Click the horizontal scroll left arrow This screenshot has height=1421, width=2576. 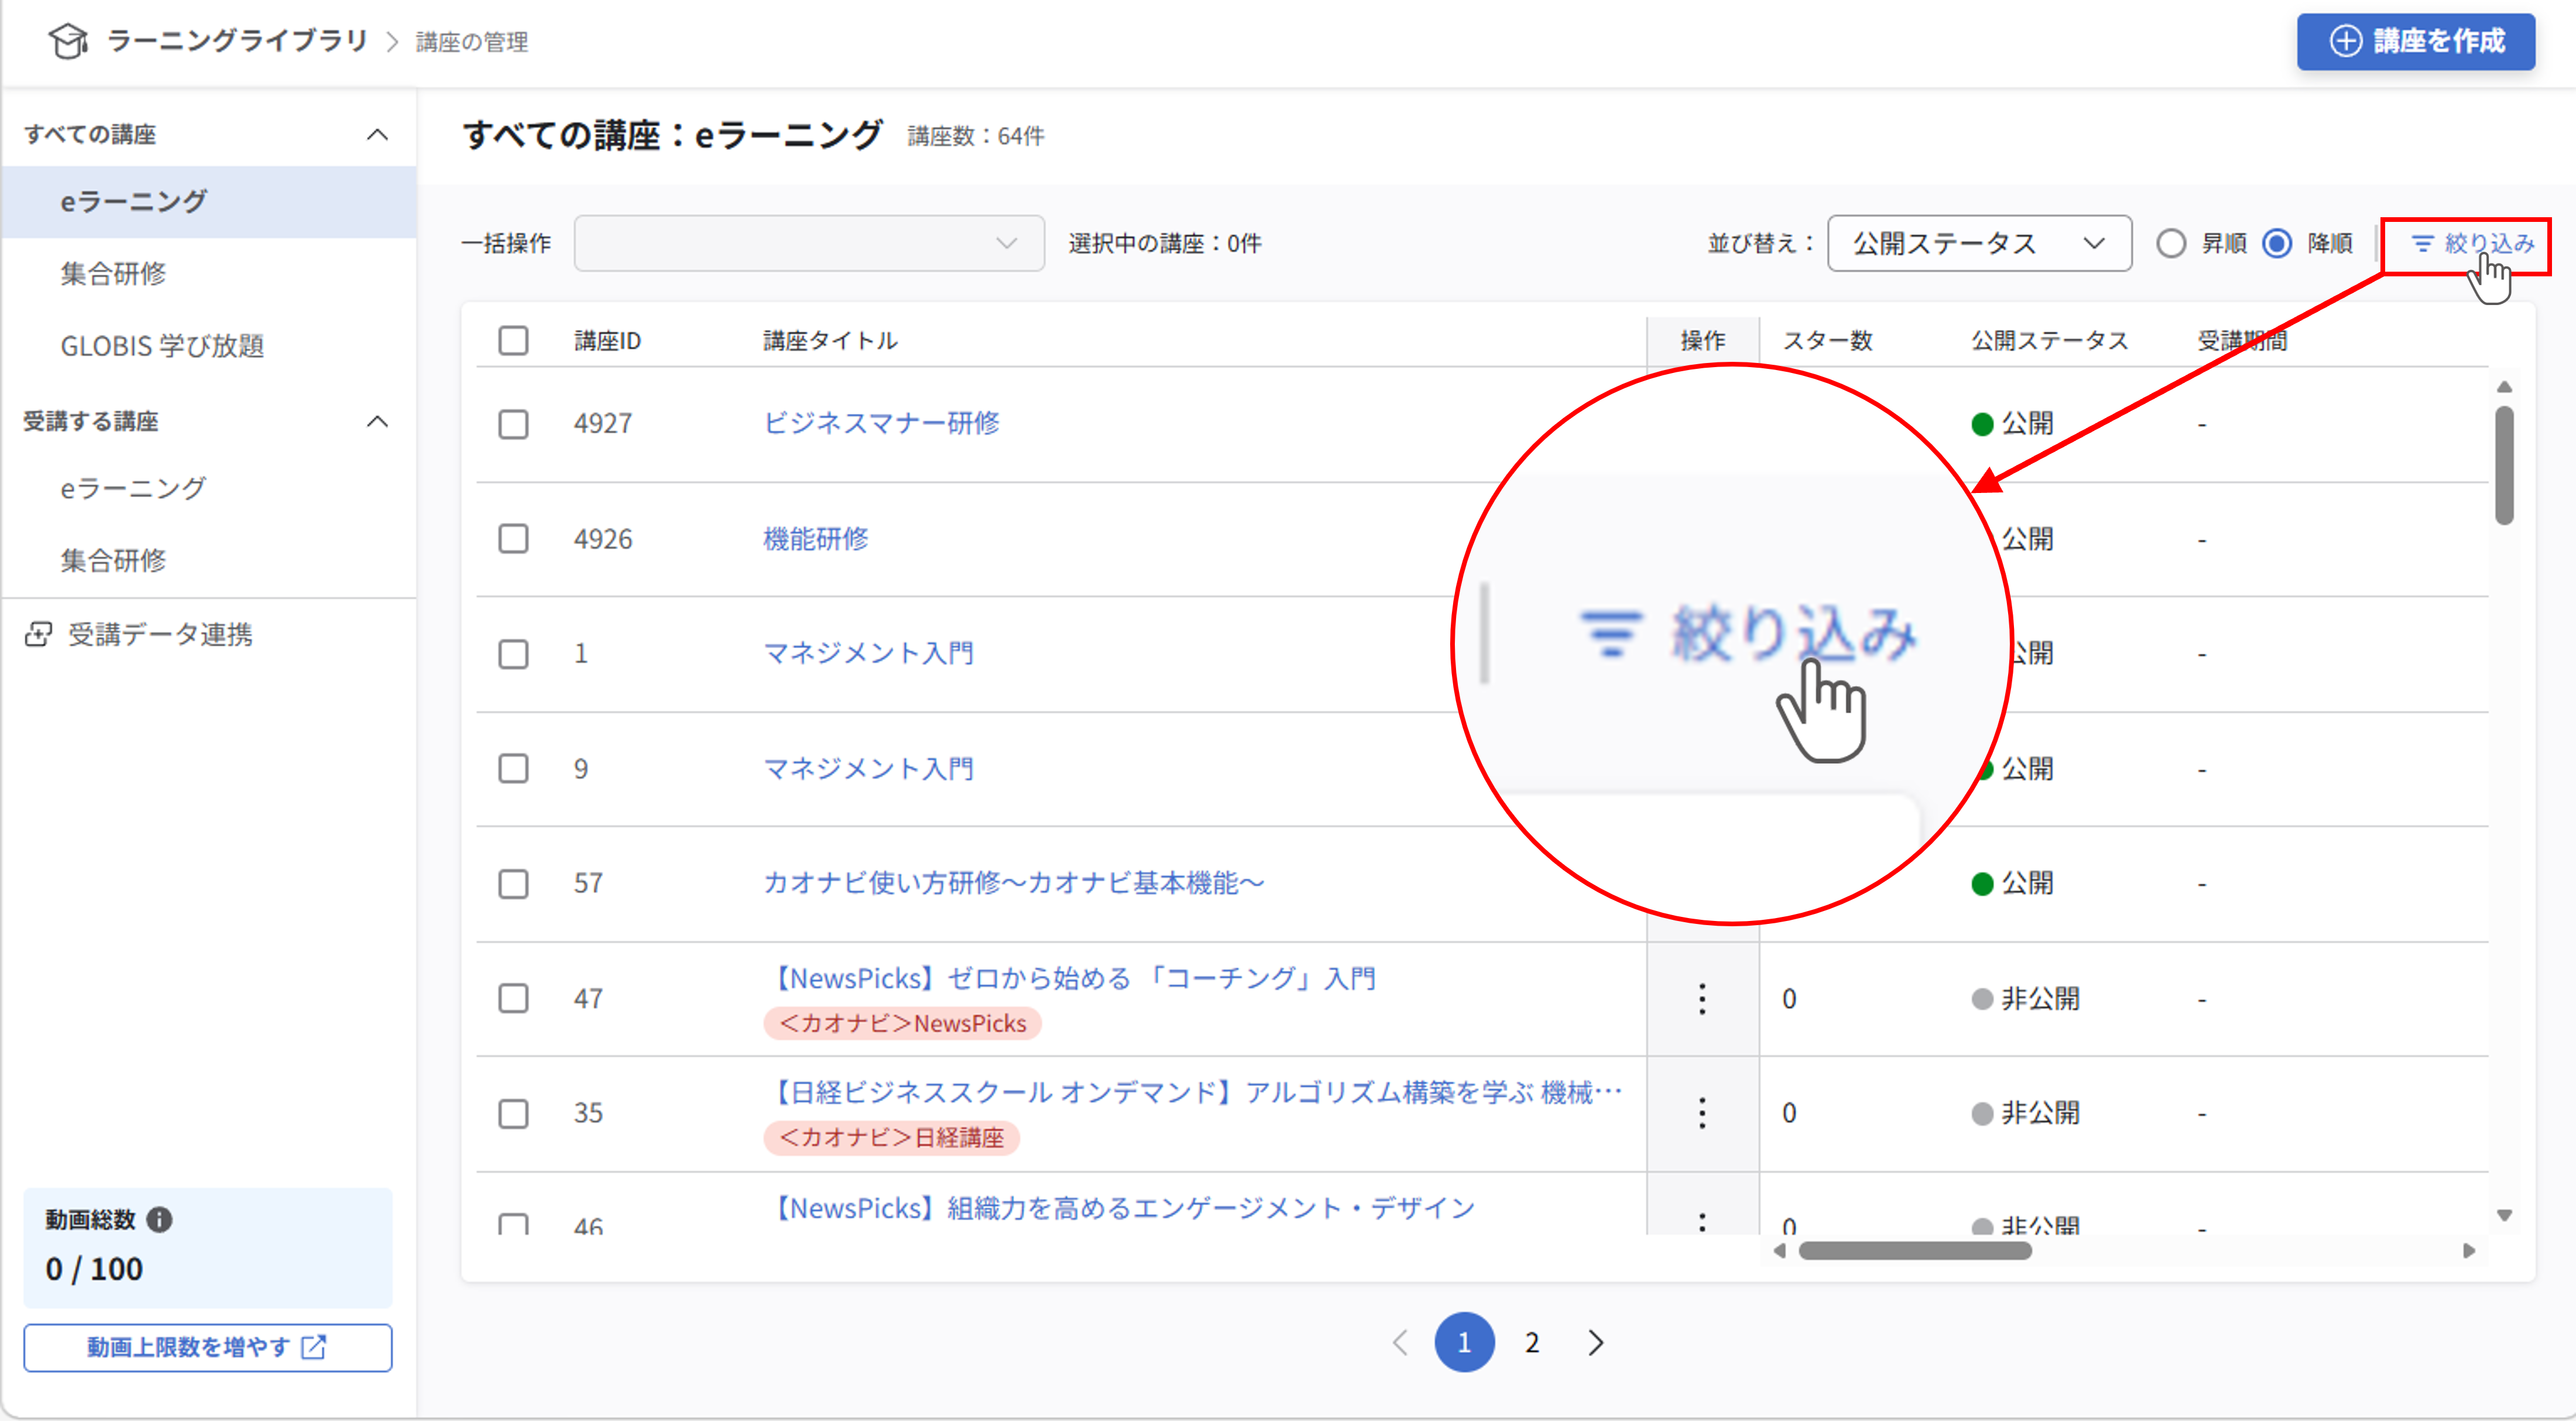[1780, 1250]
